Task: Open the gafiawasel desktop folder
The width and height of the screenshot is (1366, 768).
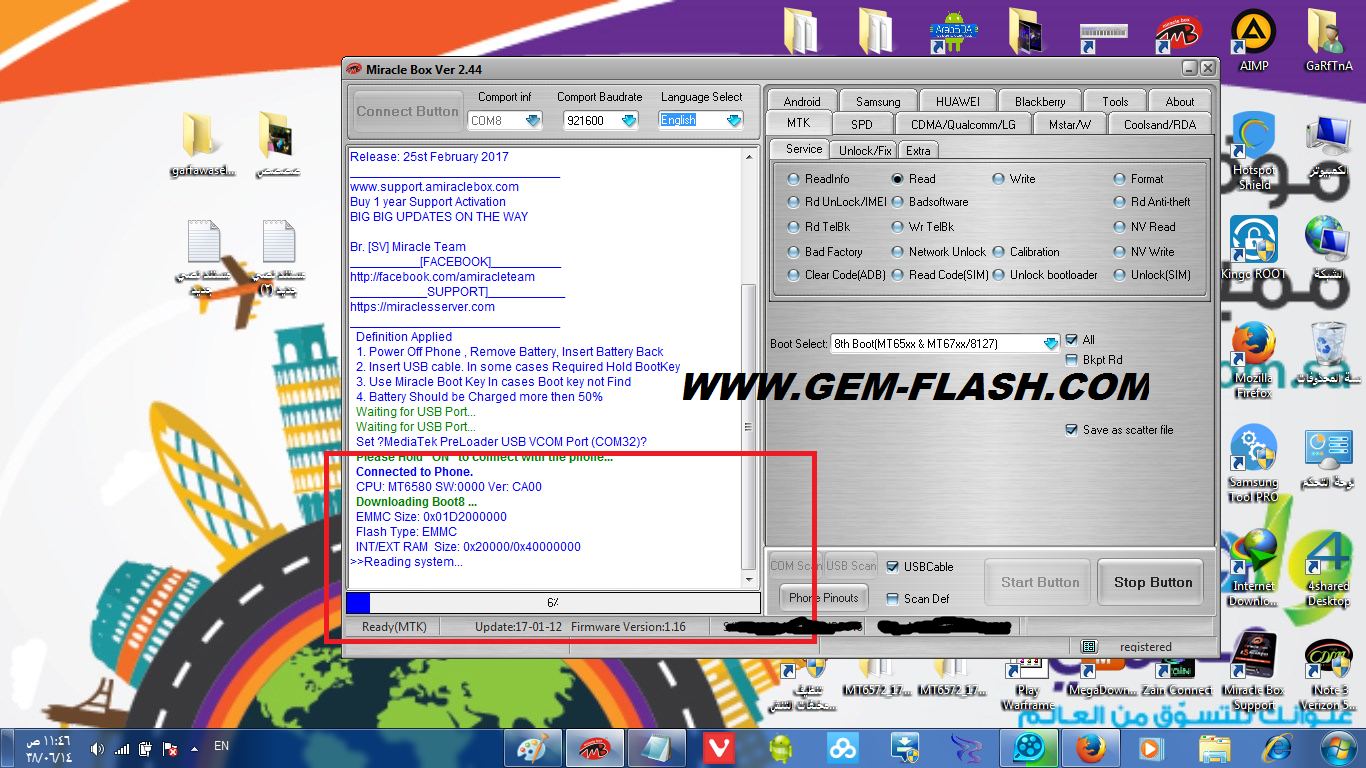Action: point(203,144)
